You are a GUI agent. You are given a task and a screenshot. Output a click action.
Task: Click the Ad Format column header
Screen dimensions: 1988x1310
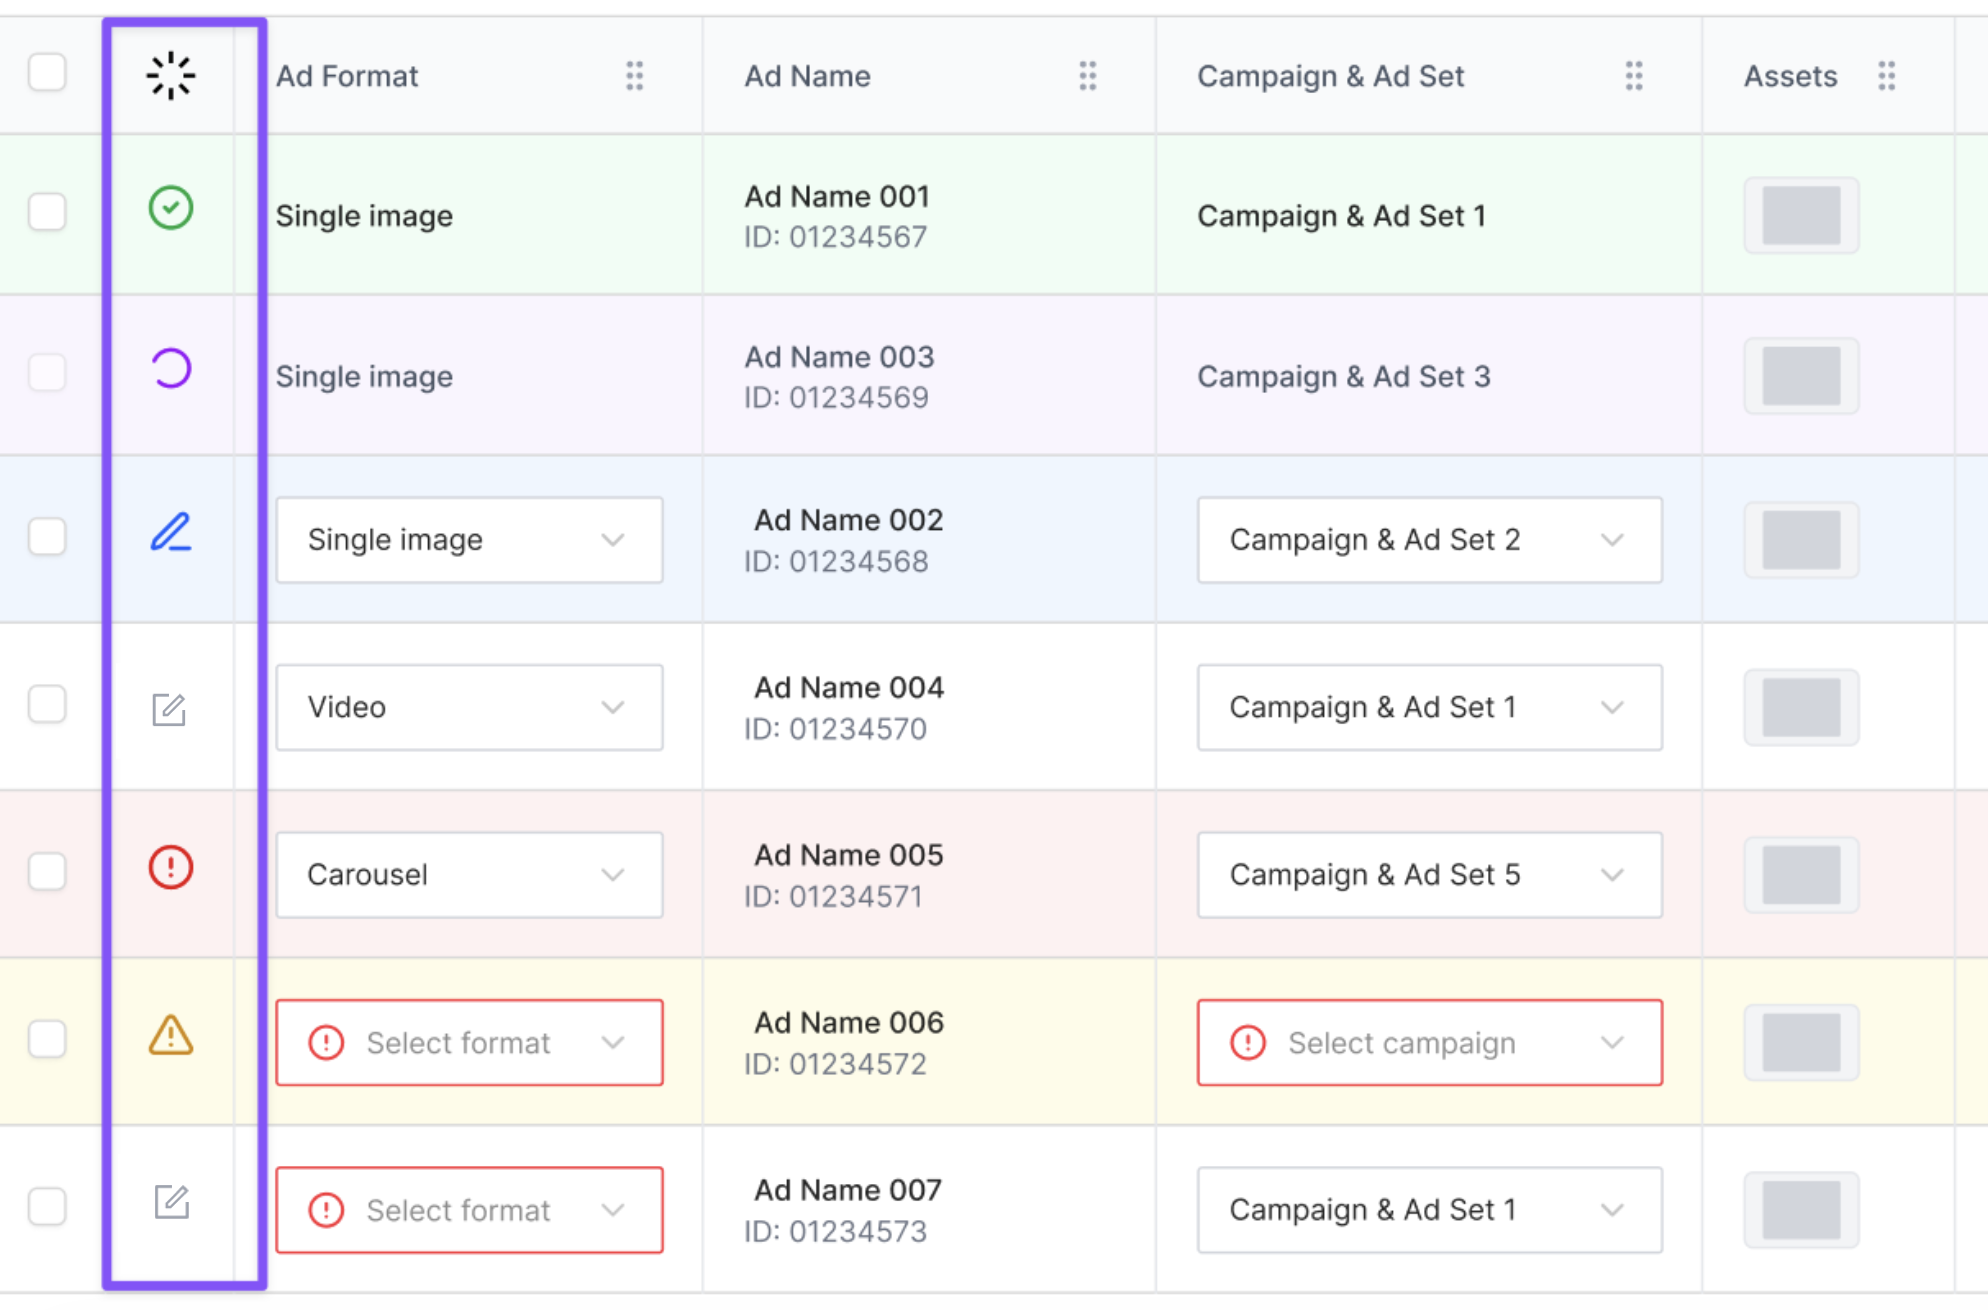[x=347, y=76]
